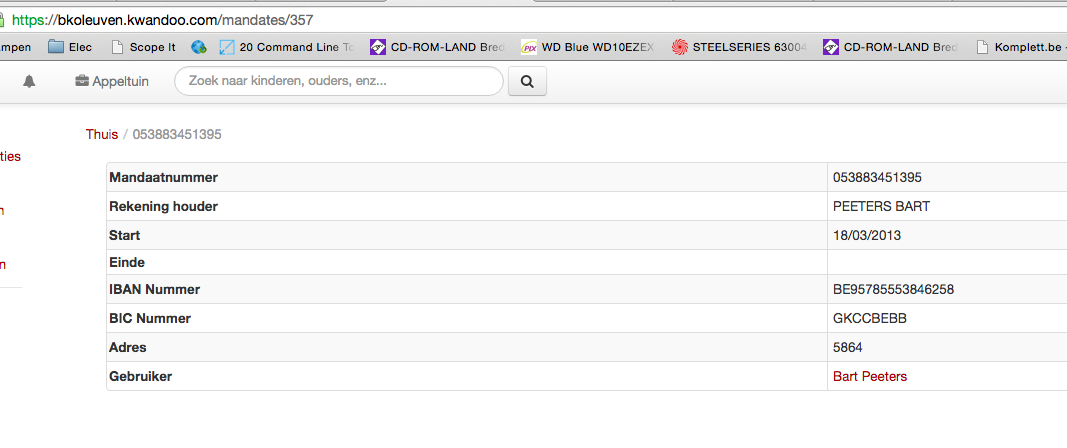The height and width of the screenshot is (448, 1067).
Task: Open the 20 Command Line bookmark
Action: pos(287,47)
